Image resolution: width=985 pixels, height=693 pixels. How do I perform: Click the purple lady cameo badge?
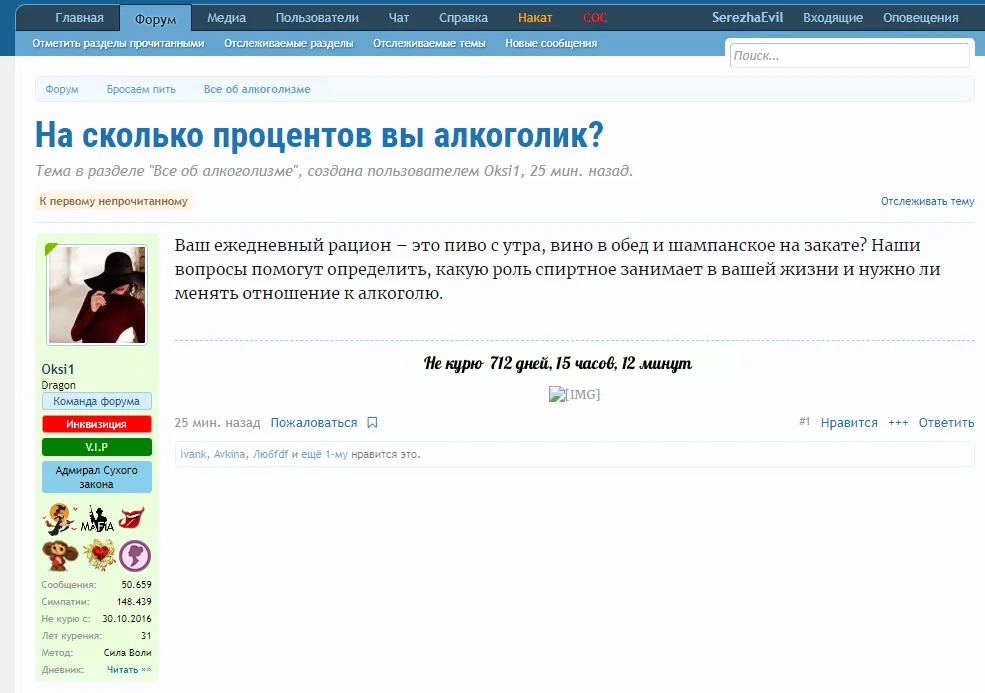click(x=132, y=555)
